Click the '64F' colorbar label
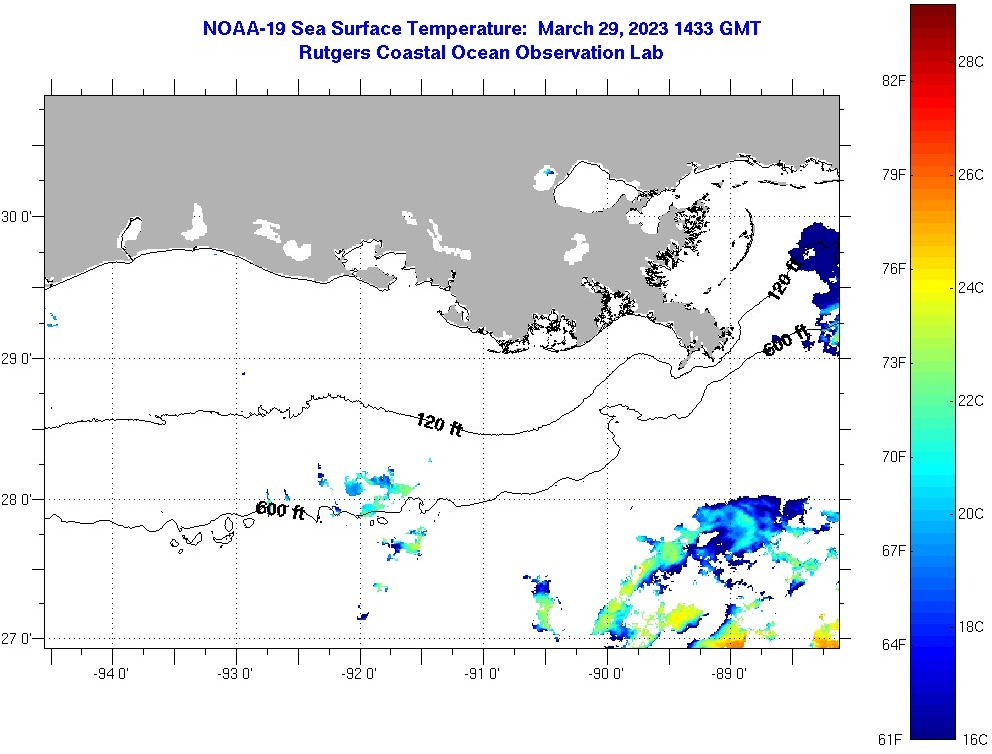This screenshot has width=992, height=754. [x=893, y=645]
